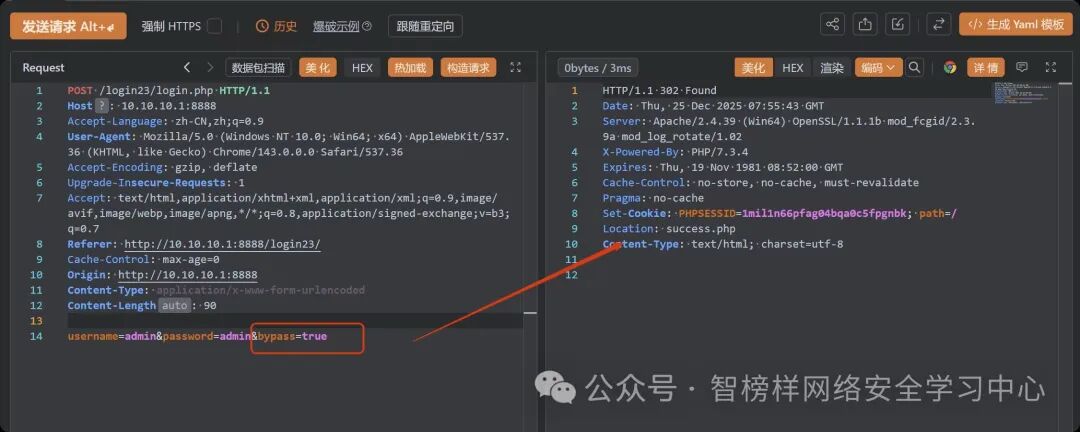Select 美化 view in the Request panel

pos(318,68)
